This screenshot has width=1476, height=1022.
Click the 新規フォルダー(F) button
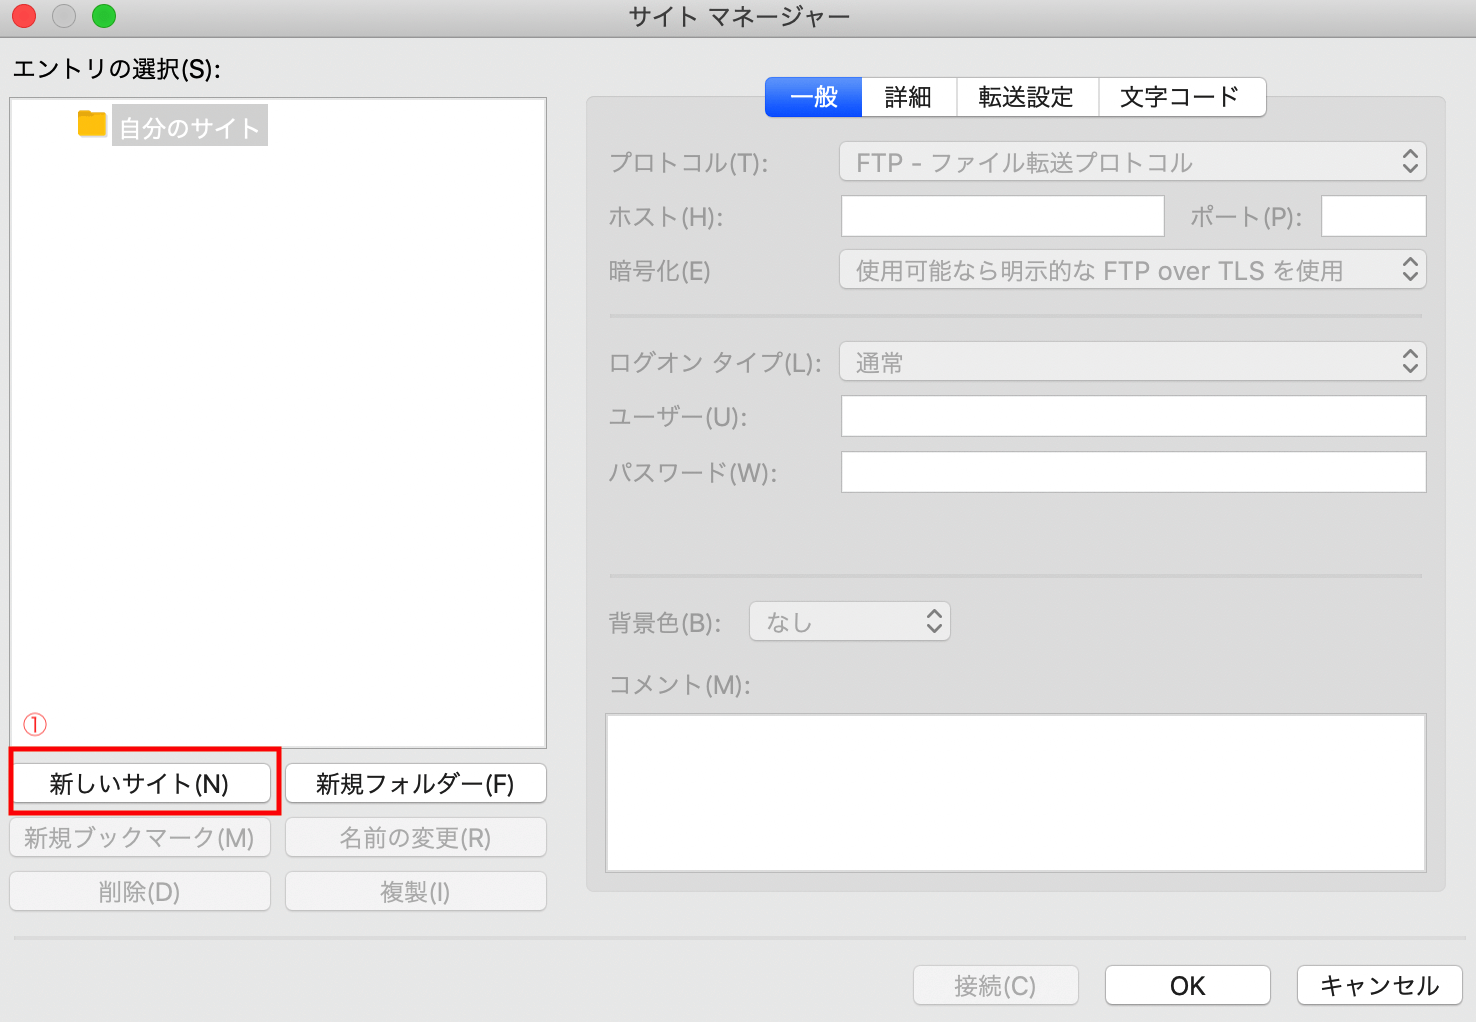pos(416,783)
